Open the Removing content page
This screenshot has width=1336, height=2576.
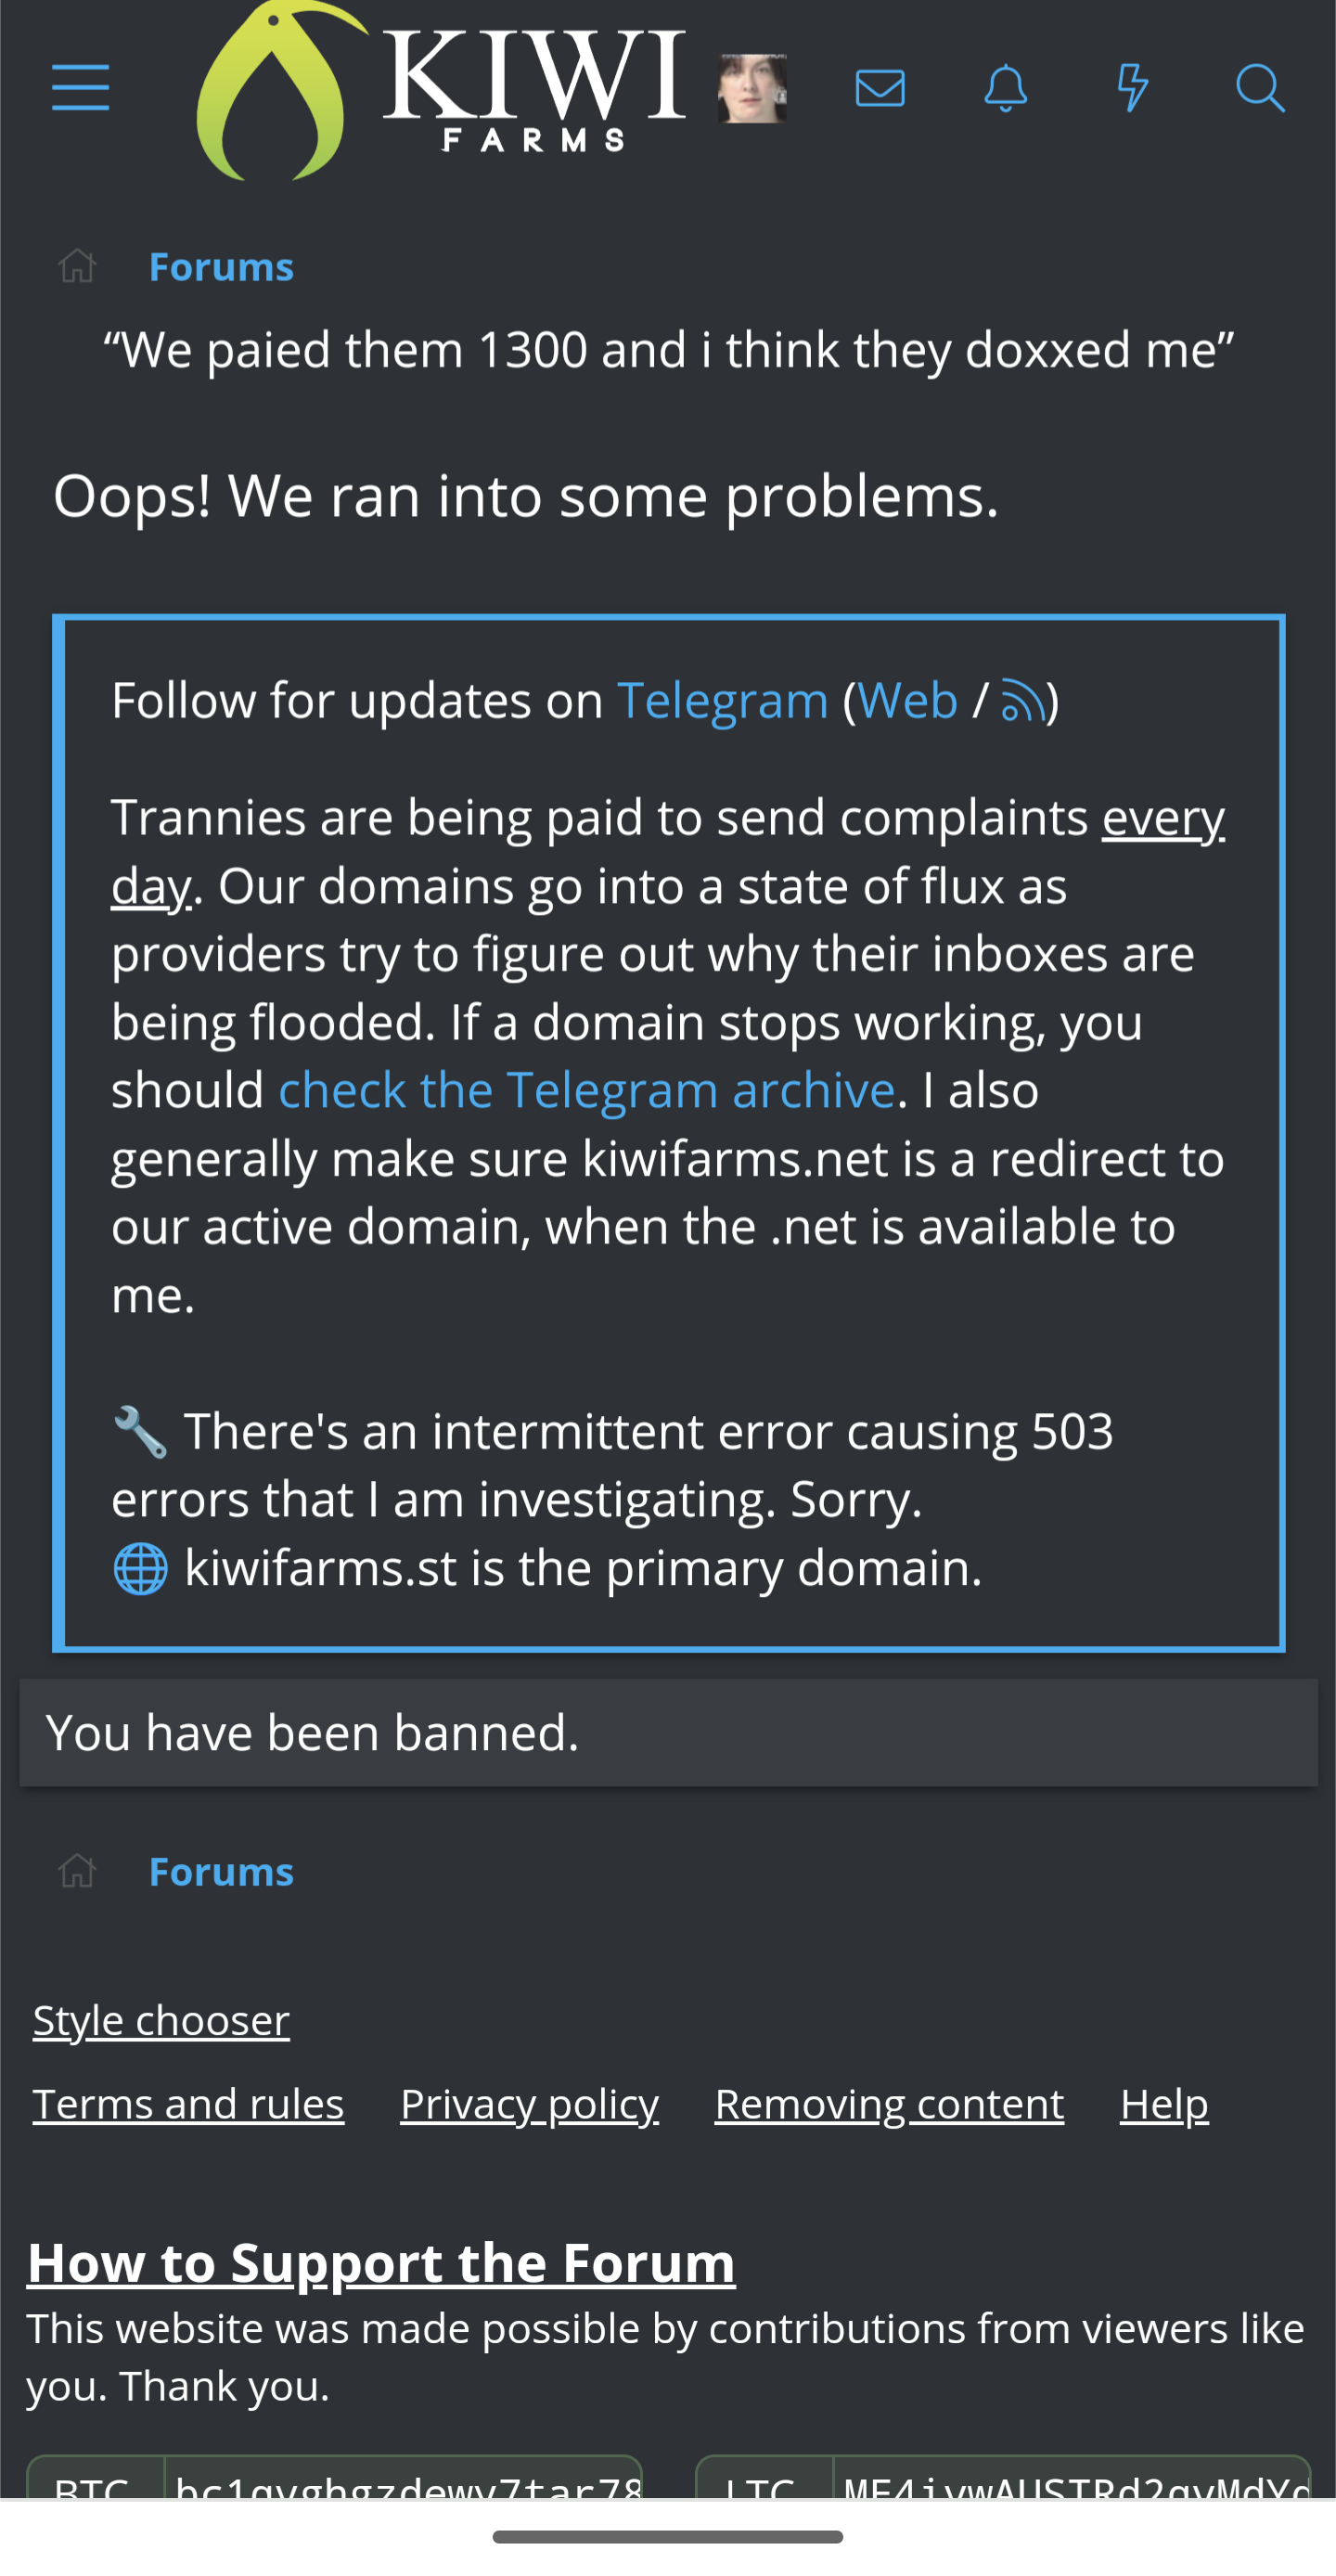[889, 2104]
